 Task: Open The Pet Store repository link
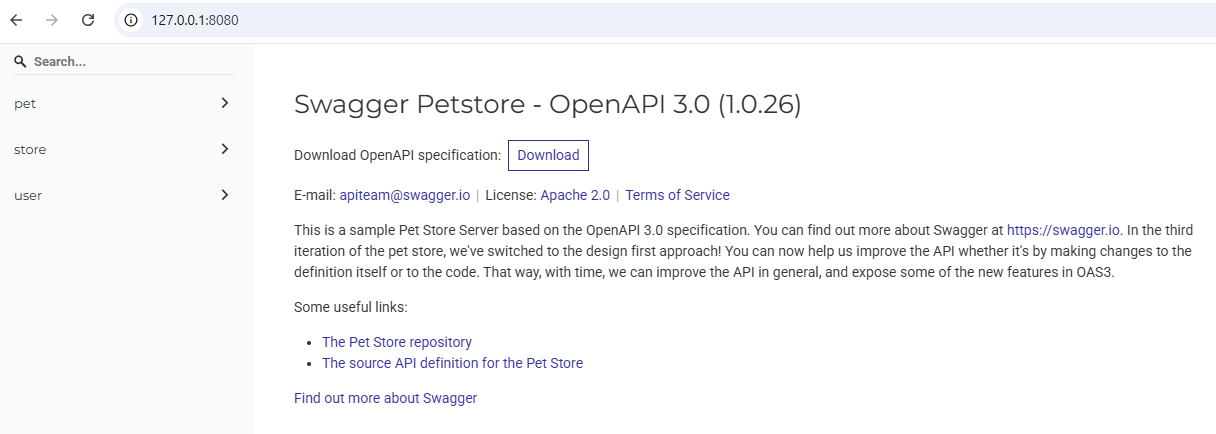tap(397, 342)
